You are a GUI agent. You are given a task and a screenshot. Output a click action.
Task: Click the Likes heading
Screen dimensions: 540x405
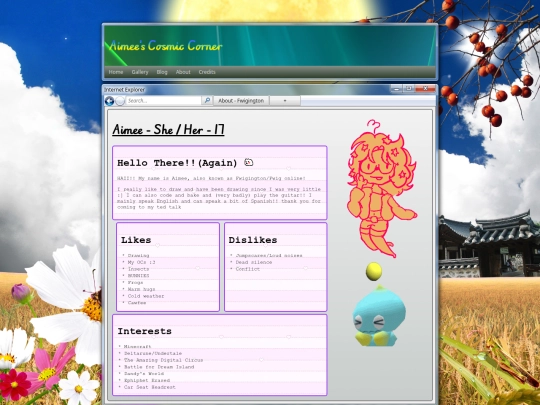(x=136, y=240)
